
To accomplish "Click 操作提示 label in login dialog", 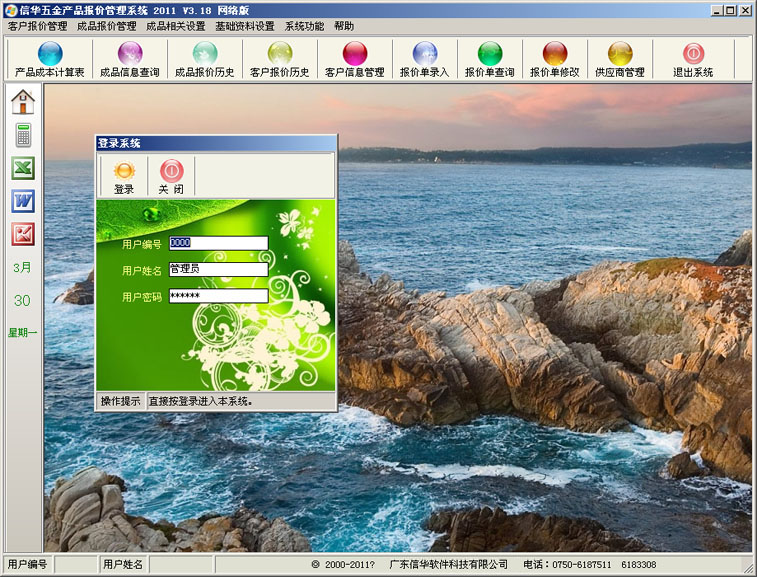I will [121, 401].
